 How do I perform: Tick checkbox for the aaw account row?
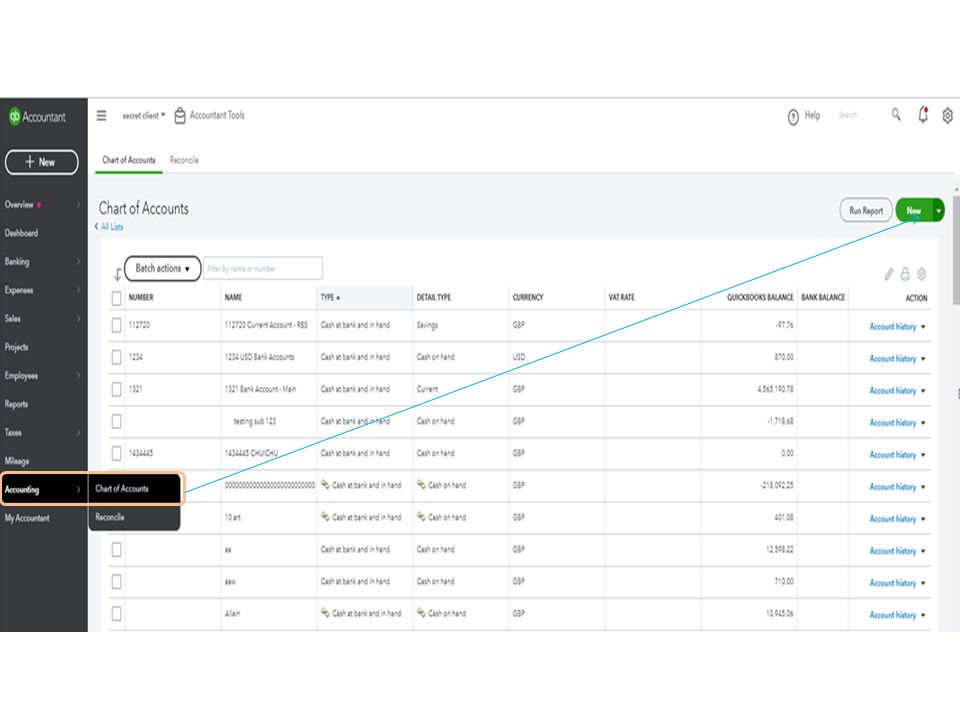coord(116,582)
